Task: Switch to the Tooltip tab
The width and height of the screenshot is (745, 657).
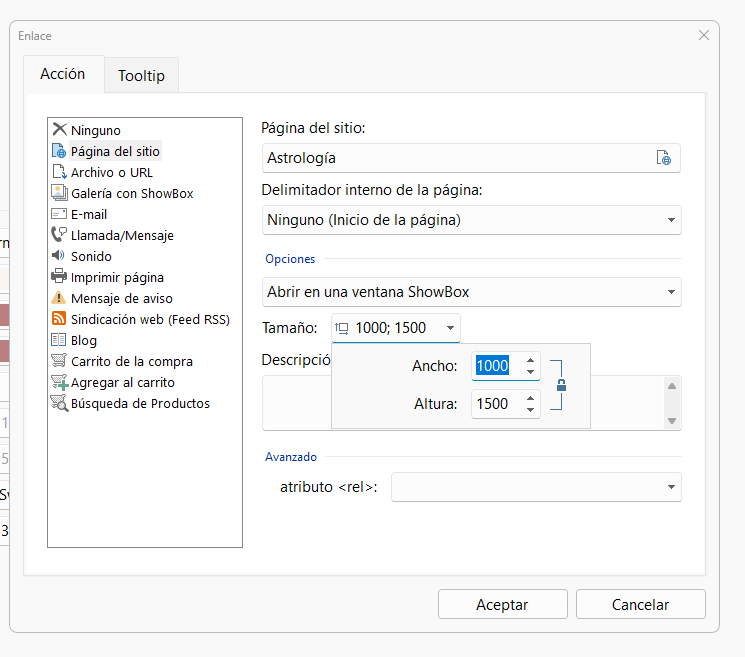Action: click(x=141, y=75)
